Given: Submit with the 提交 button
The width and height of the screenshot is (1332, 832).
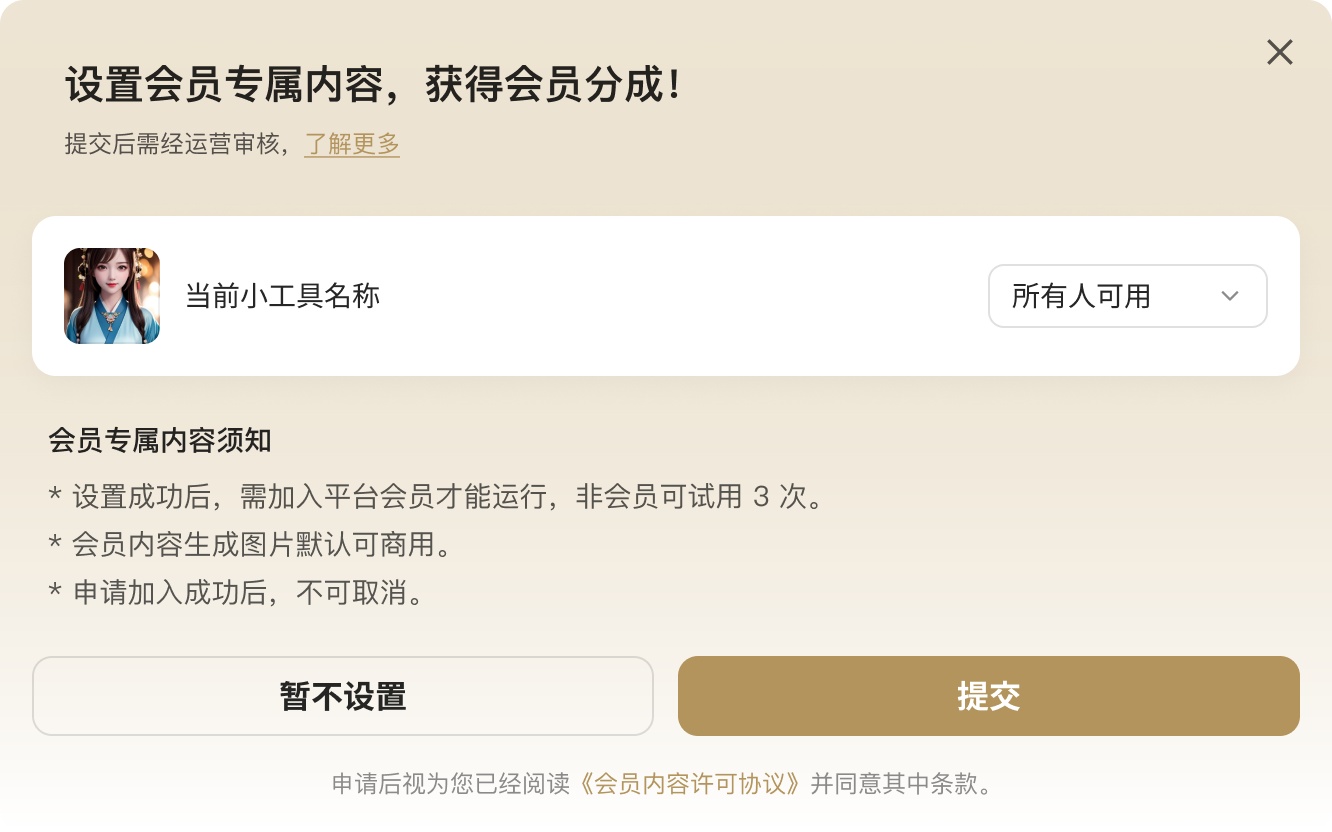Looking at the screenshot, I should [x=988, y=696].
